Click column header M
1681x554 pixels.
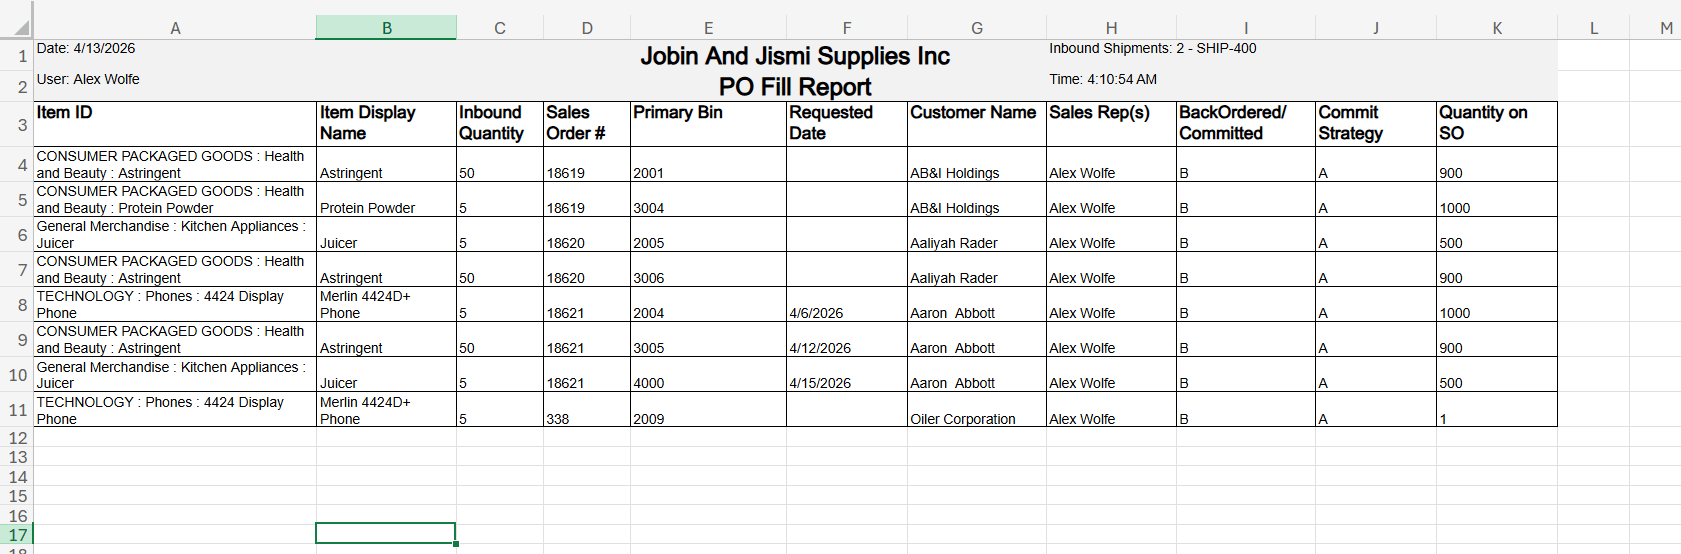coord(1666,28)
